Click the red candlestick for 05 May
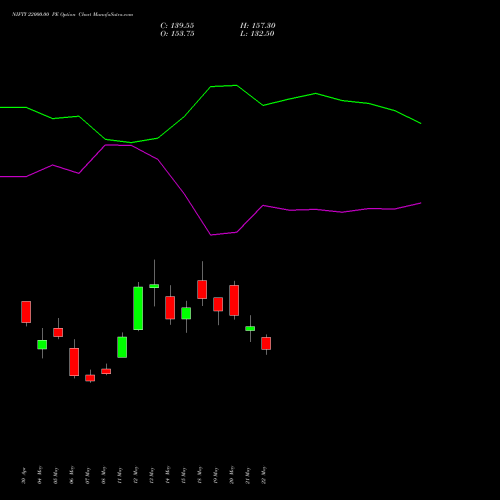This screenshot has height=500, width=500. click(x=58, y=332)
